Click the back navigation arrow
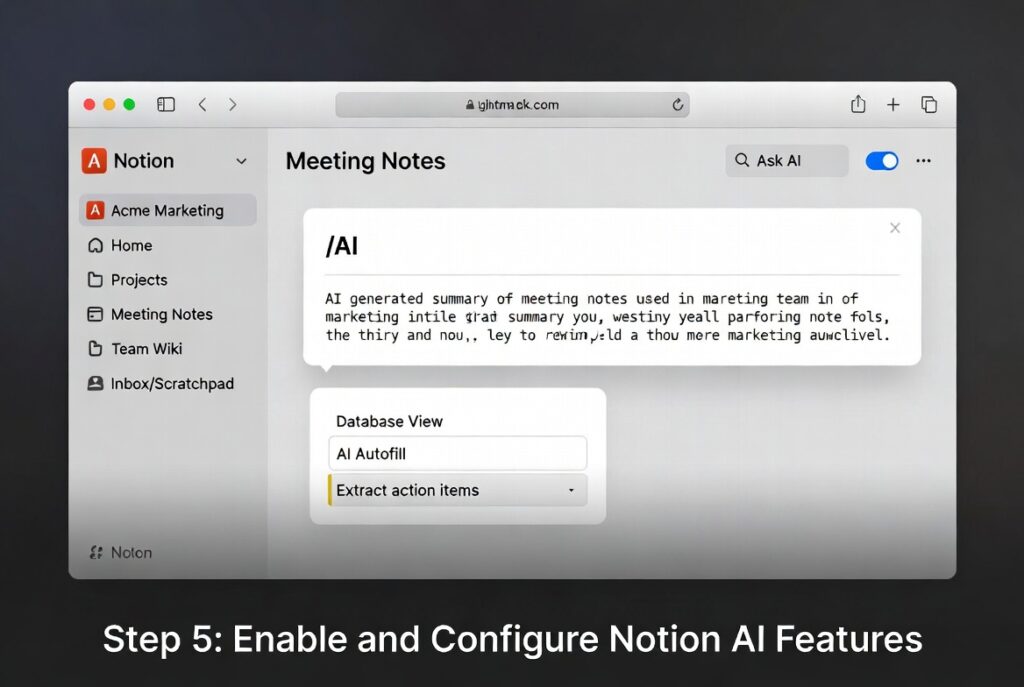 203,104
